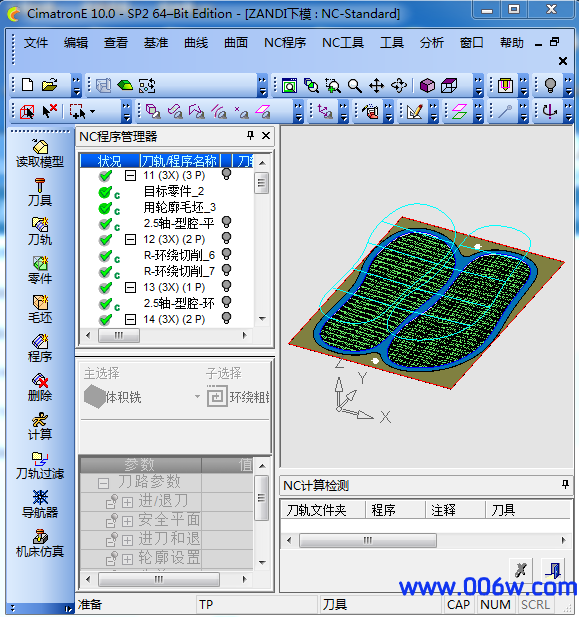This screenshot has width=579, height=617.
Task: Click the 刀轨/程序名称 column header
Action: pos(180,161)
